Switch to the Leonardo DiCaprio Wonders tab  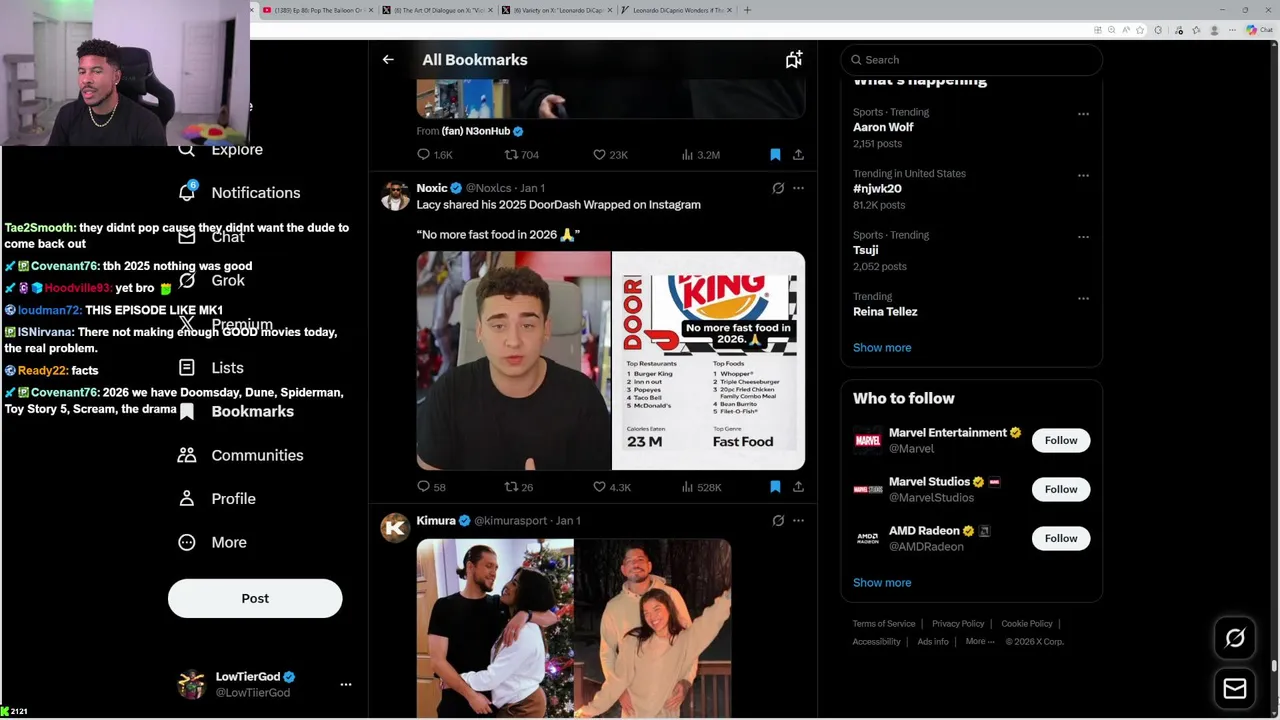(x=676, y=10)
